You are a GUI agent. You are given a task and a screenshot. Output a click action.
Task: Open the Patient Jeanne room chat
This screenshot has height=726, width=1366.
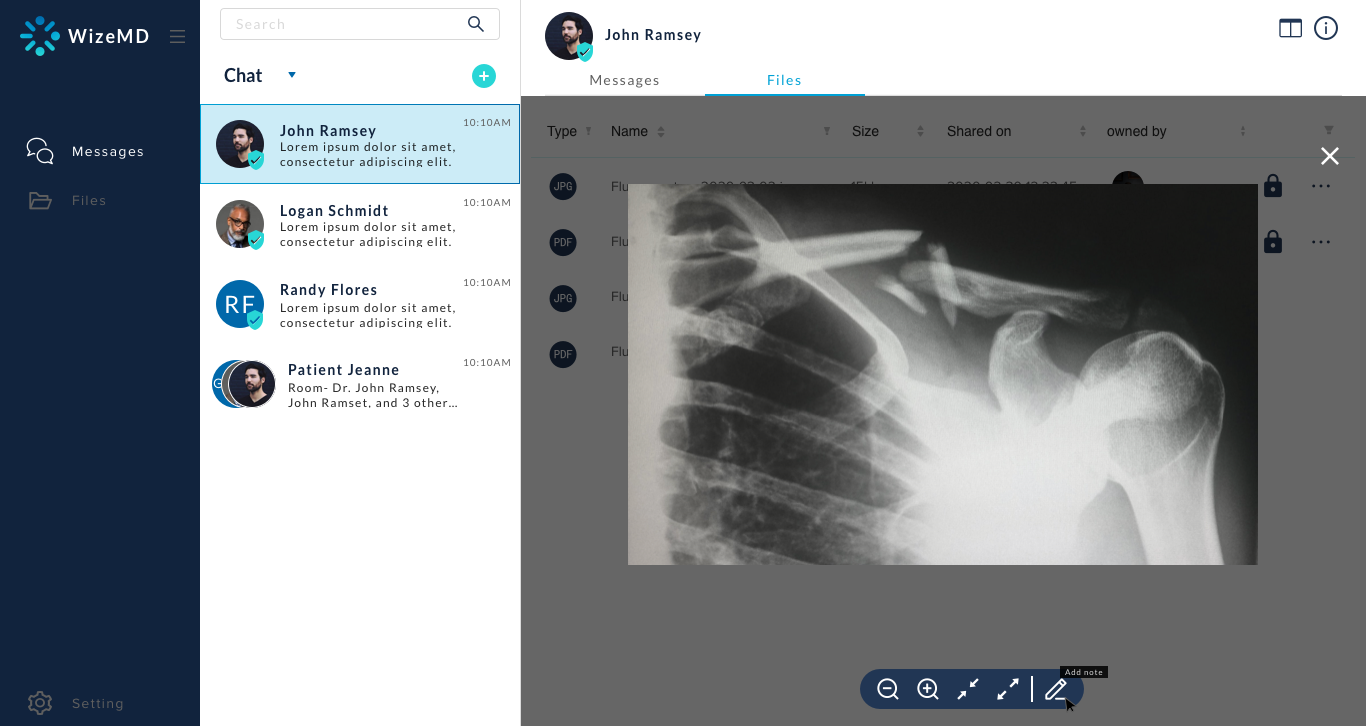coord(360,384)
